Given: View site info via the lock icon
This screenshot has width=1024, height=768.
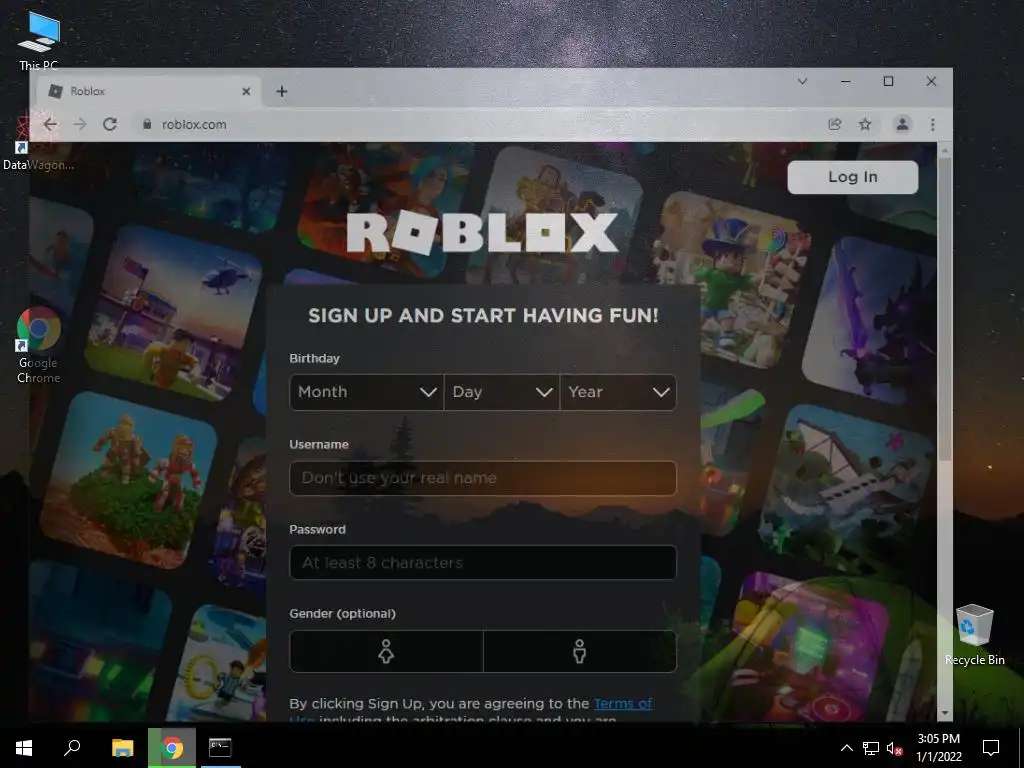Looking at the screenshot, I should 147,124.
